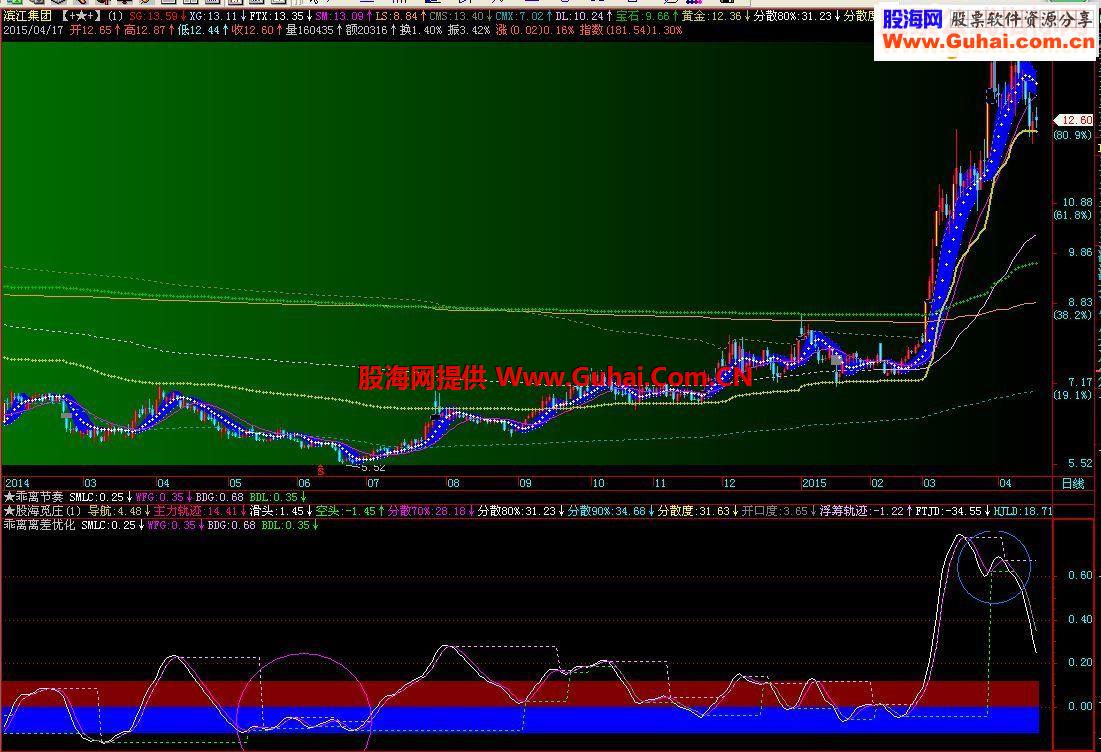Click the 开口度:3.65 value
Image resolution: width=1101 pixels, height=752 pixels.
[x=774, y=511]
